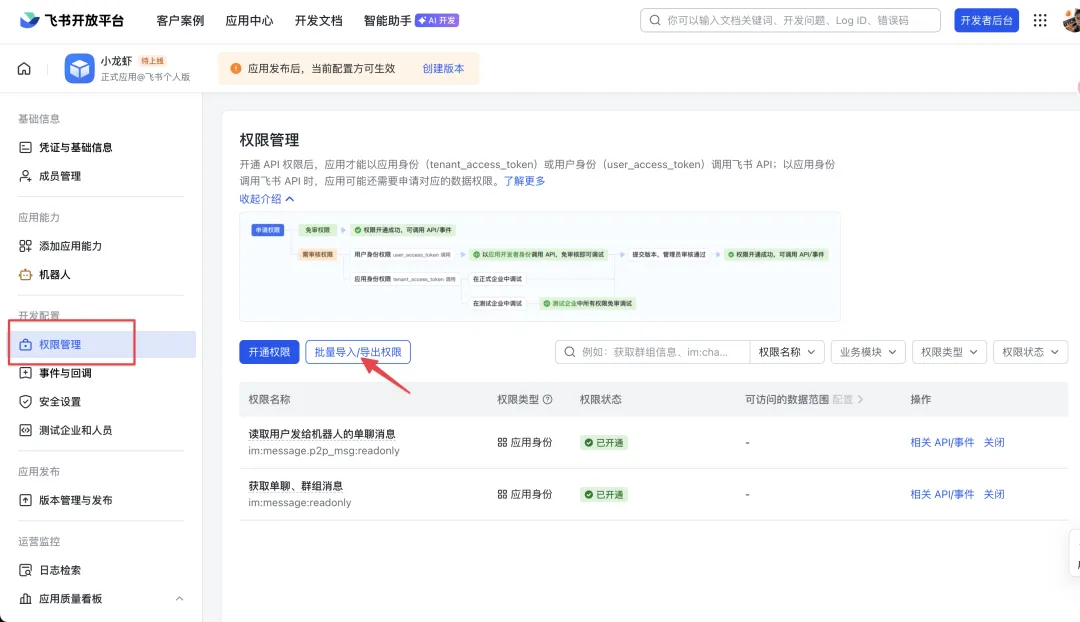Click 关闭 for 读取用户发给机器人的单聊消息

(x=994, y=442)
